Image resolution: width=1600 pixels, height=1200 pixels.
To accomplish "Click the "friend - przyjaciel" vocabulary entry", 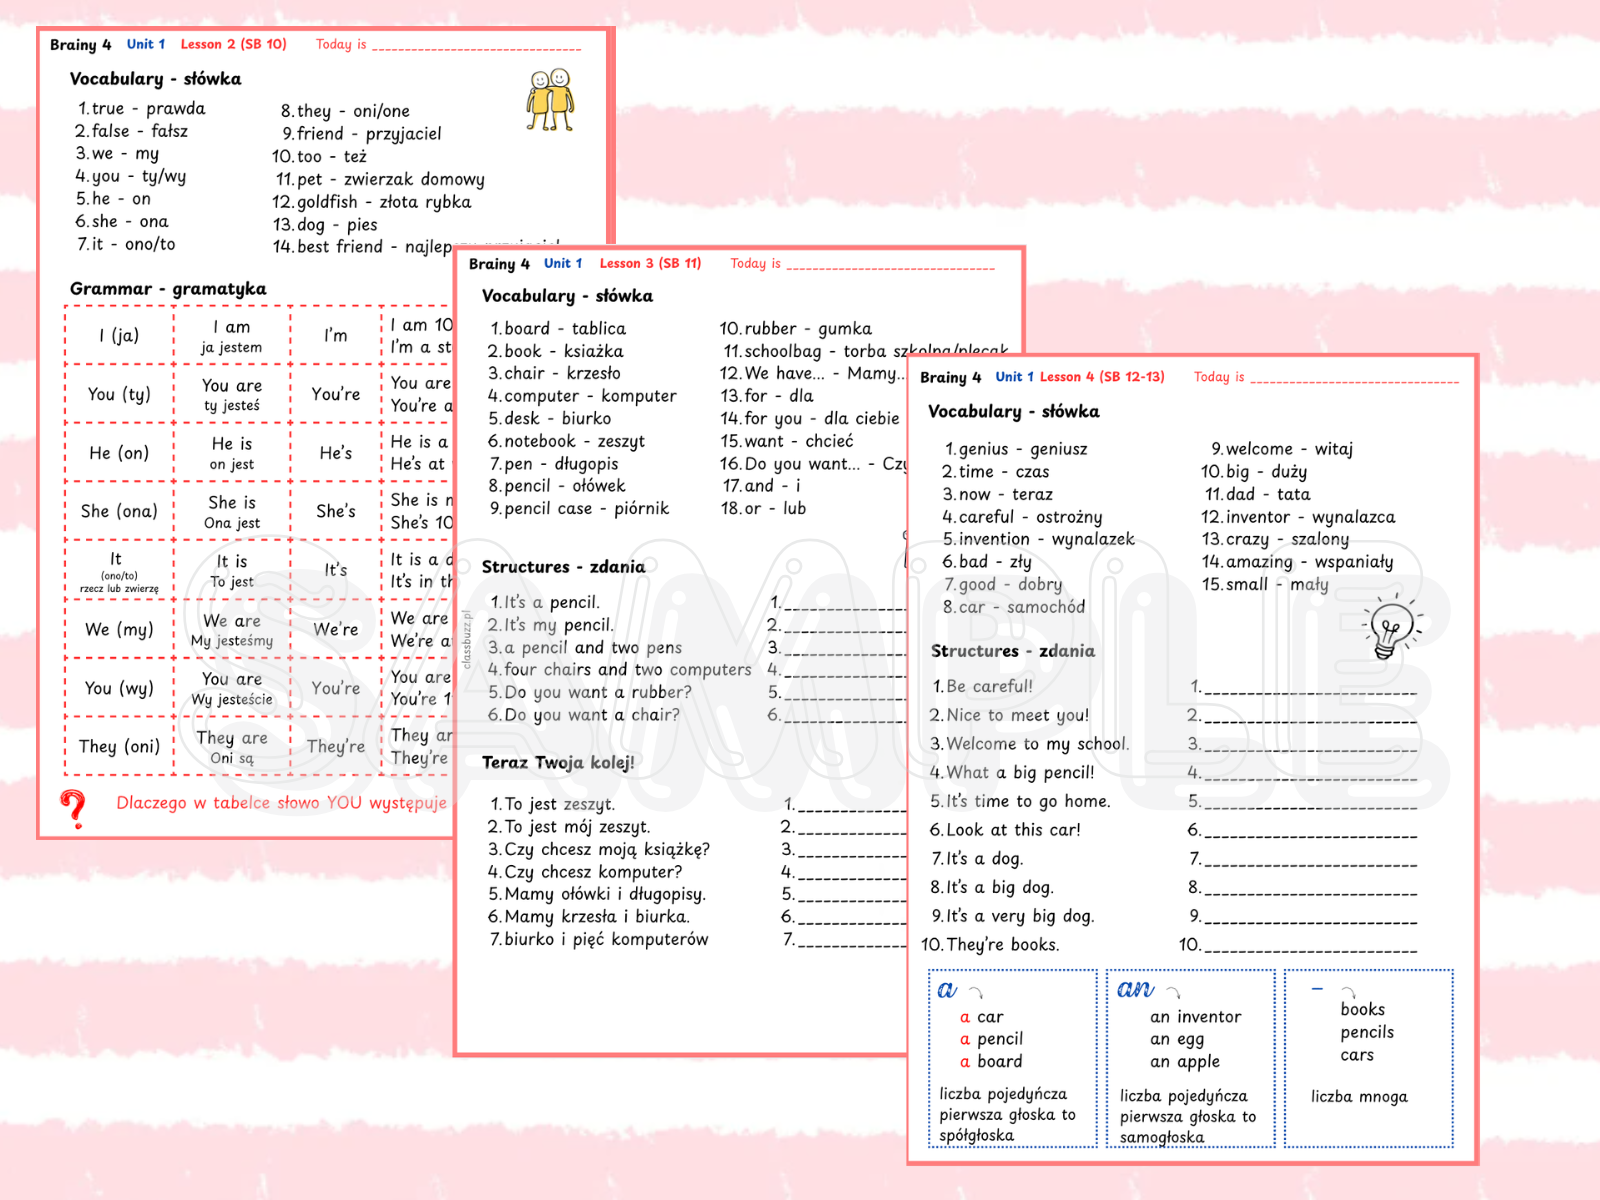I will tap(361, 134).
